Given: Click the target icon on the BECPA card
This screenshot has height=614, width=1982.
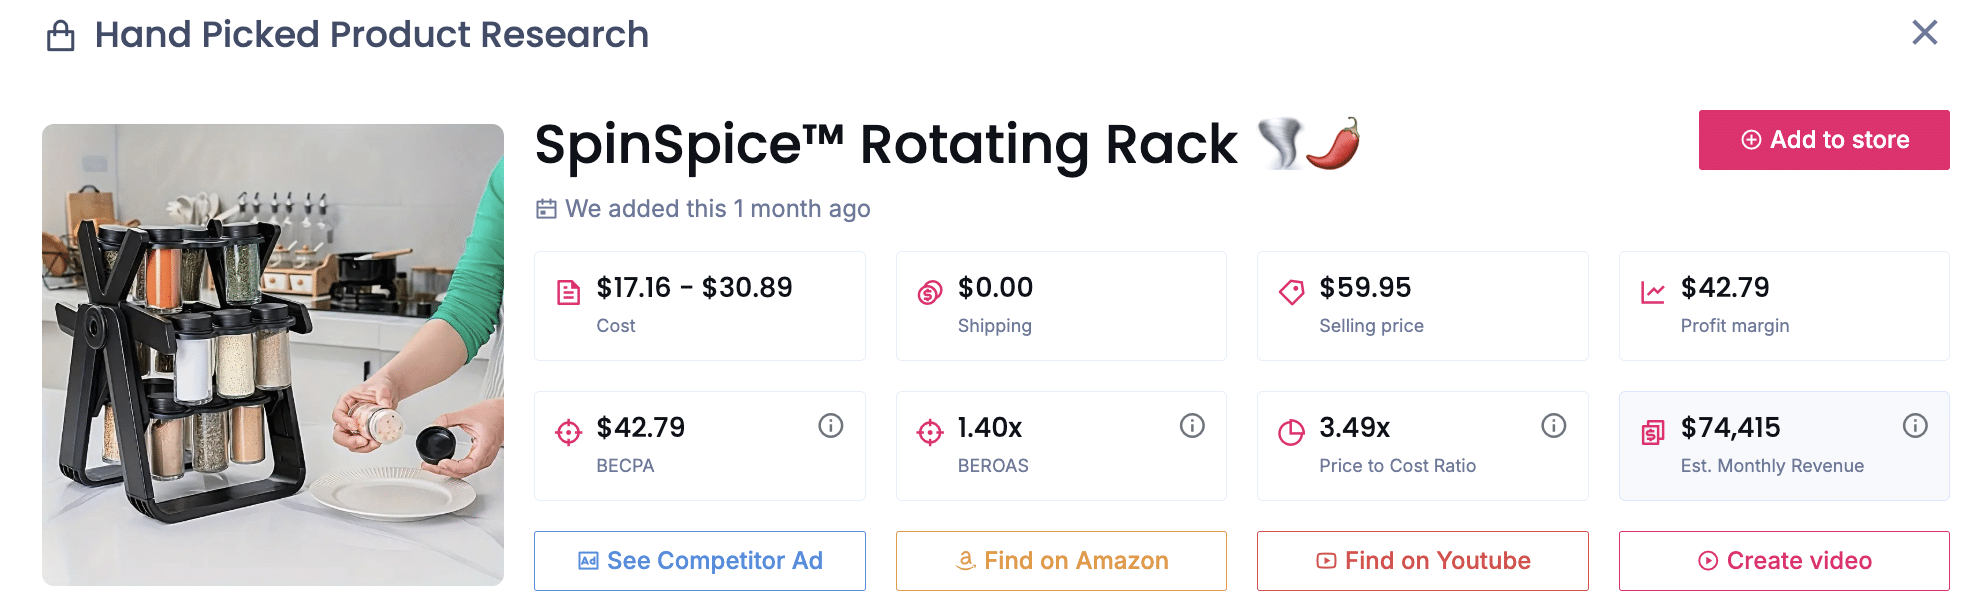Looking at the screenshot, I should (569, 432).
